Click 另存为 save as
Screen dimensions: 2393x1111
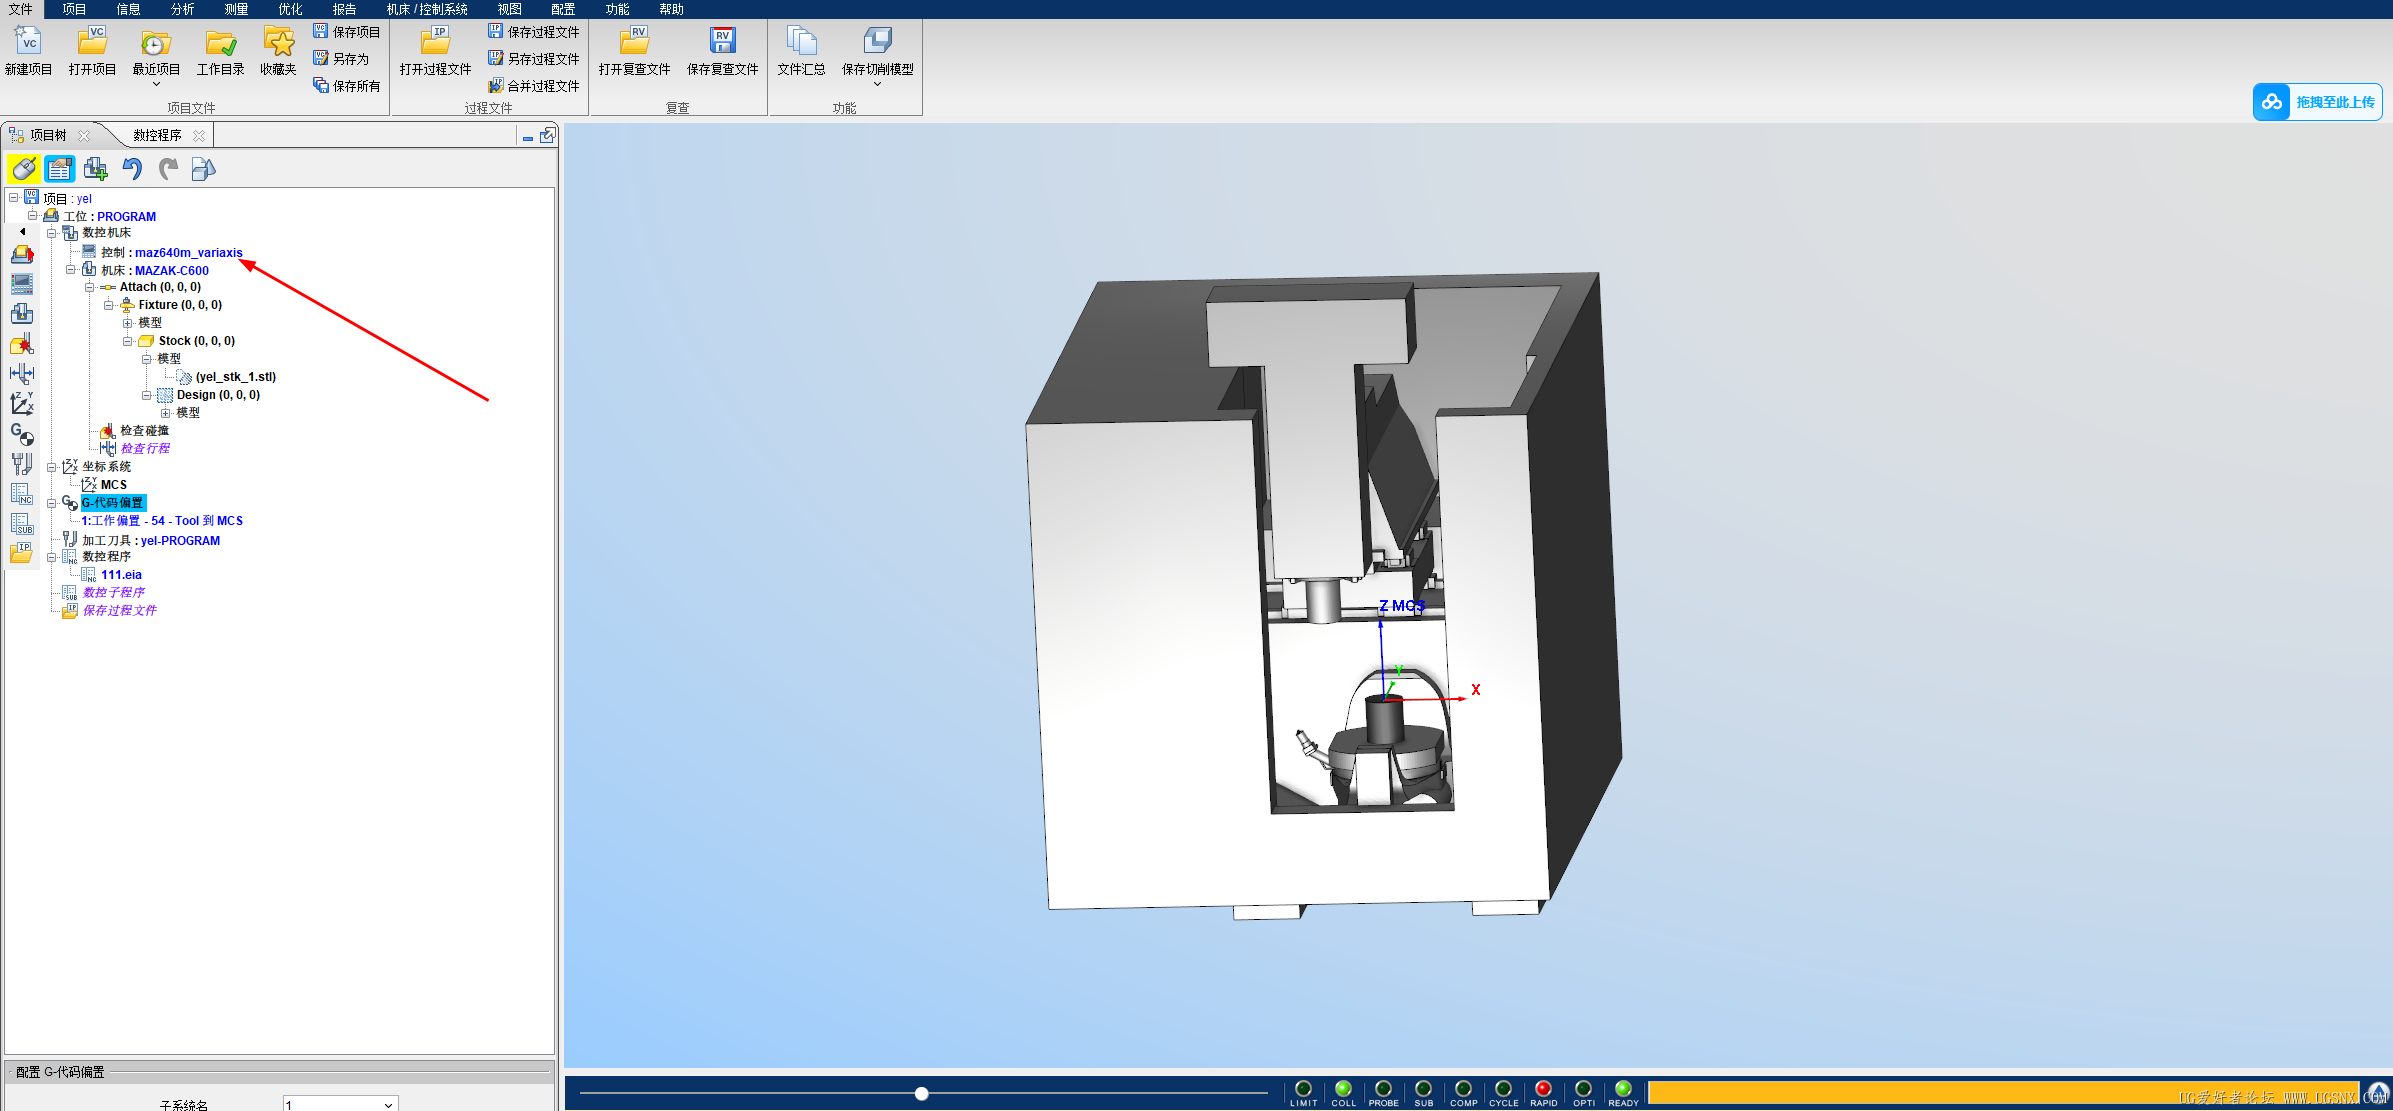(x=341, y=59)
